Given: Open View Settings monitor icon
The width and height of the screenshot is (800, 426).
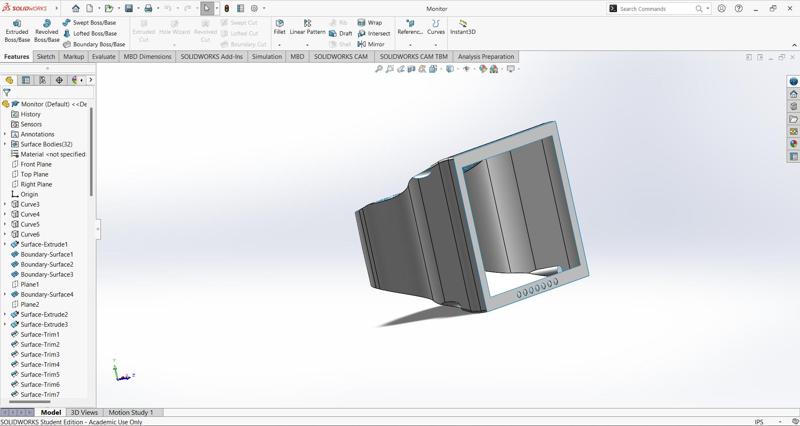Looking at the screenshot, I should tap(510, 69).
